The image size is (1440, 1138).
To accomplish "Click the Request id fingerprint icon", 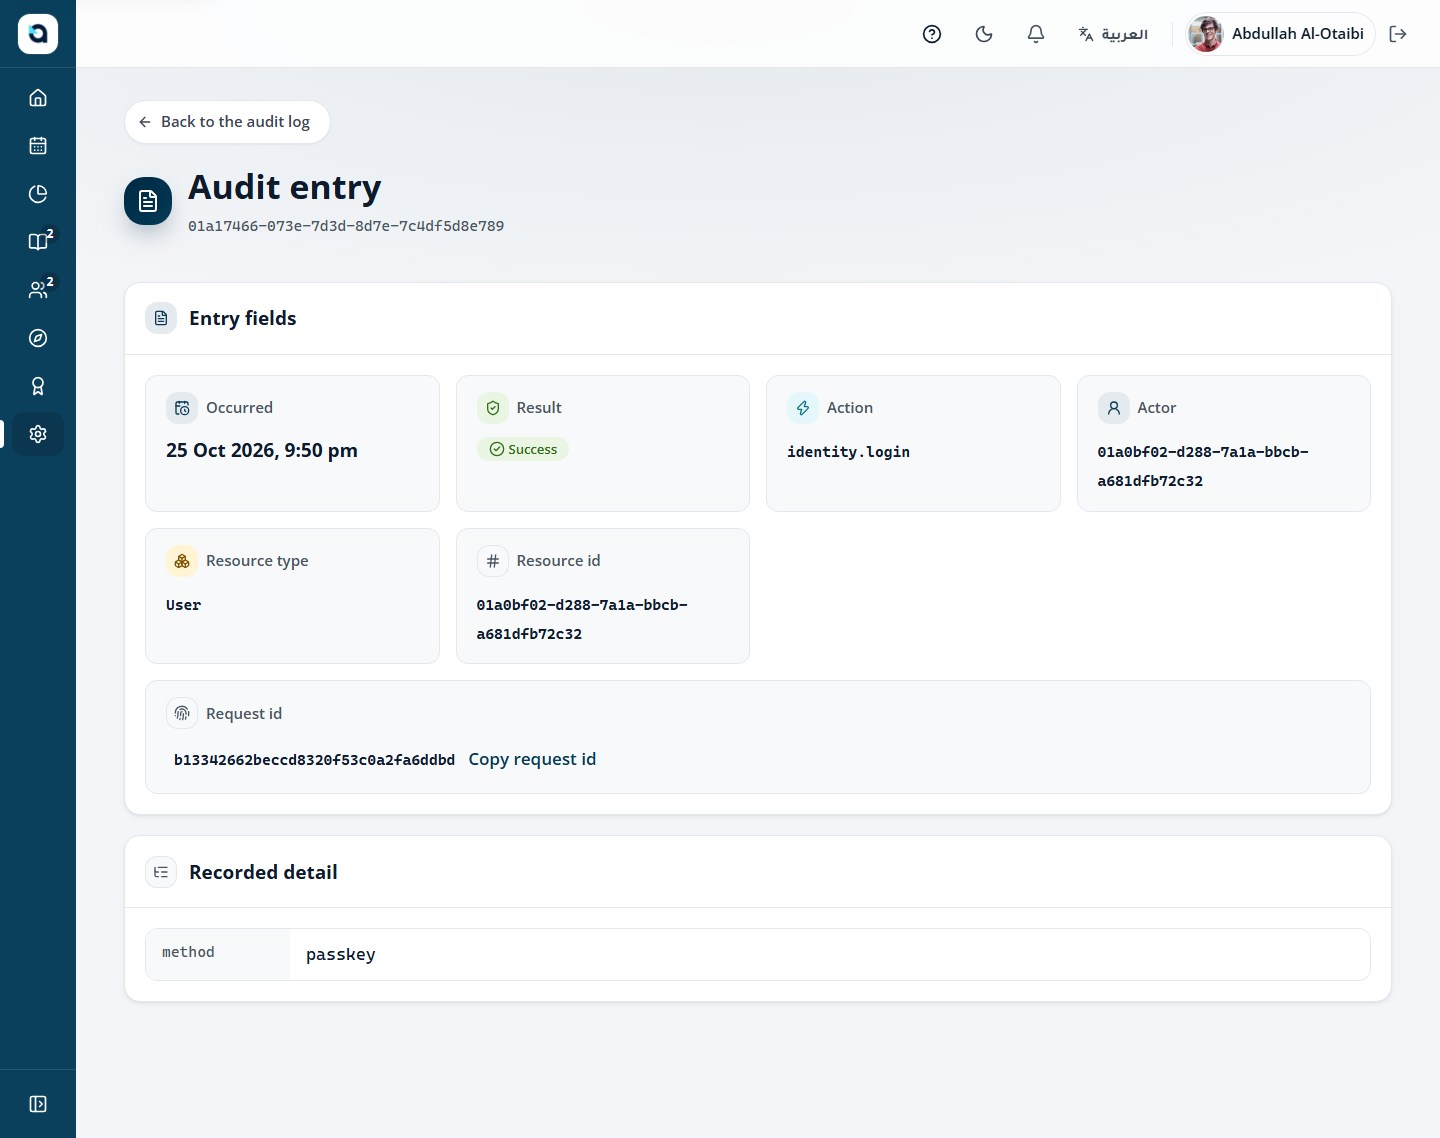I will pyautogui.click(x=182, y=714).
